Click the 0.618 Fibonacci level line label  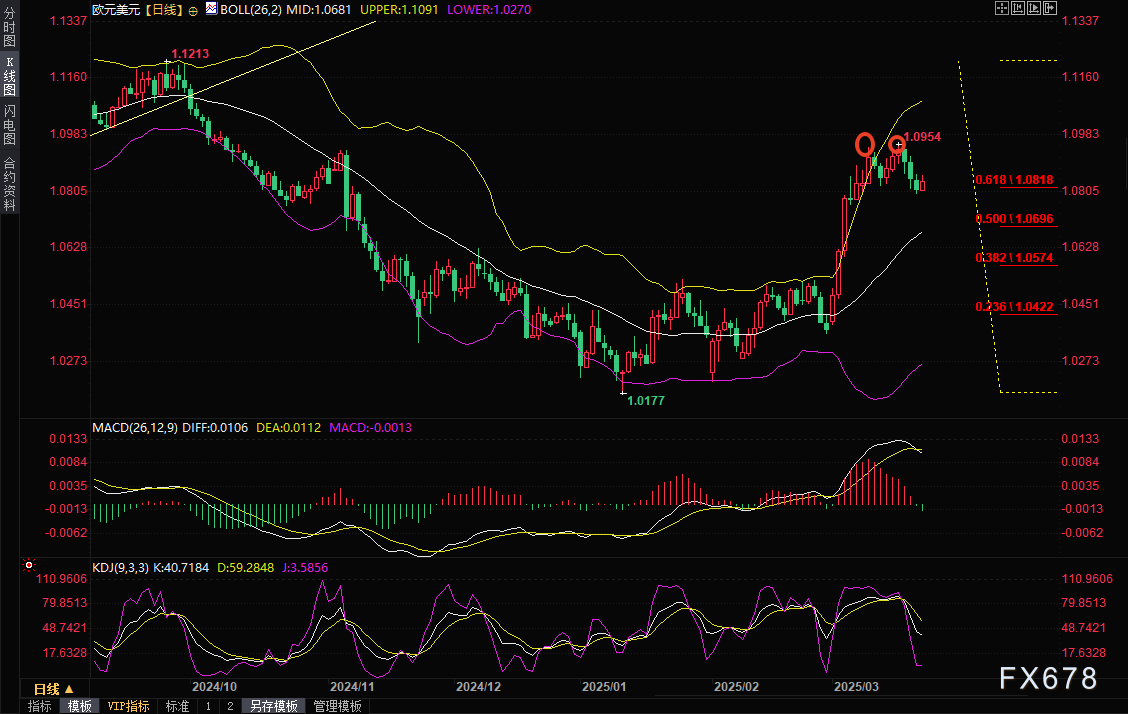coord(1013,180)
